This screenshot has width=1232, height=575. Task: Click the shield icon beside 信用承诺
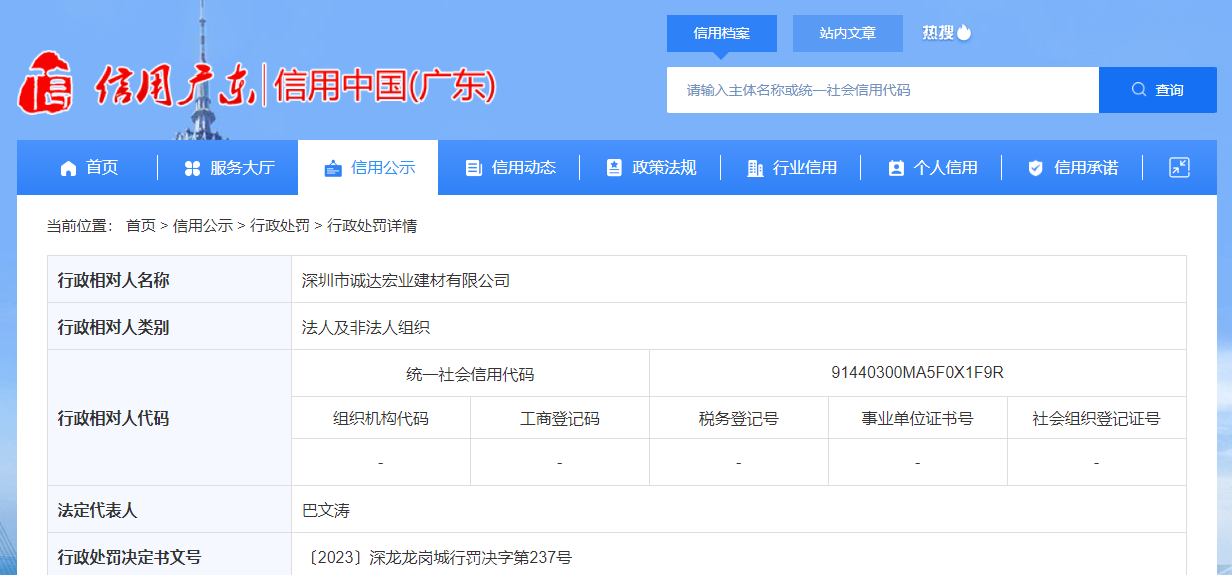coord(1036,168)
